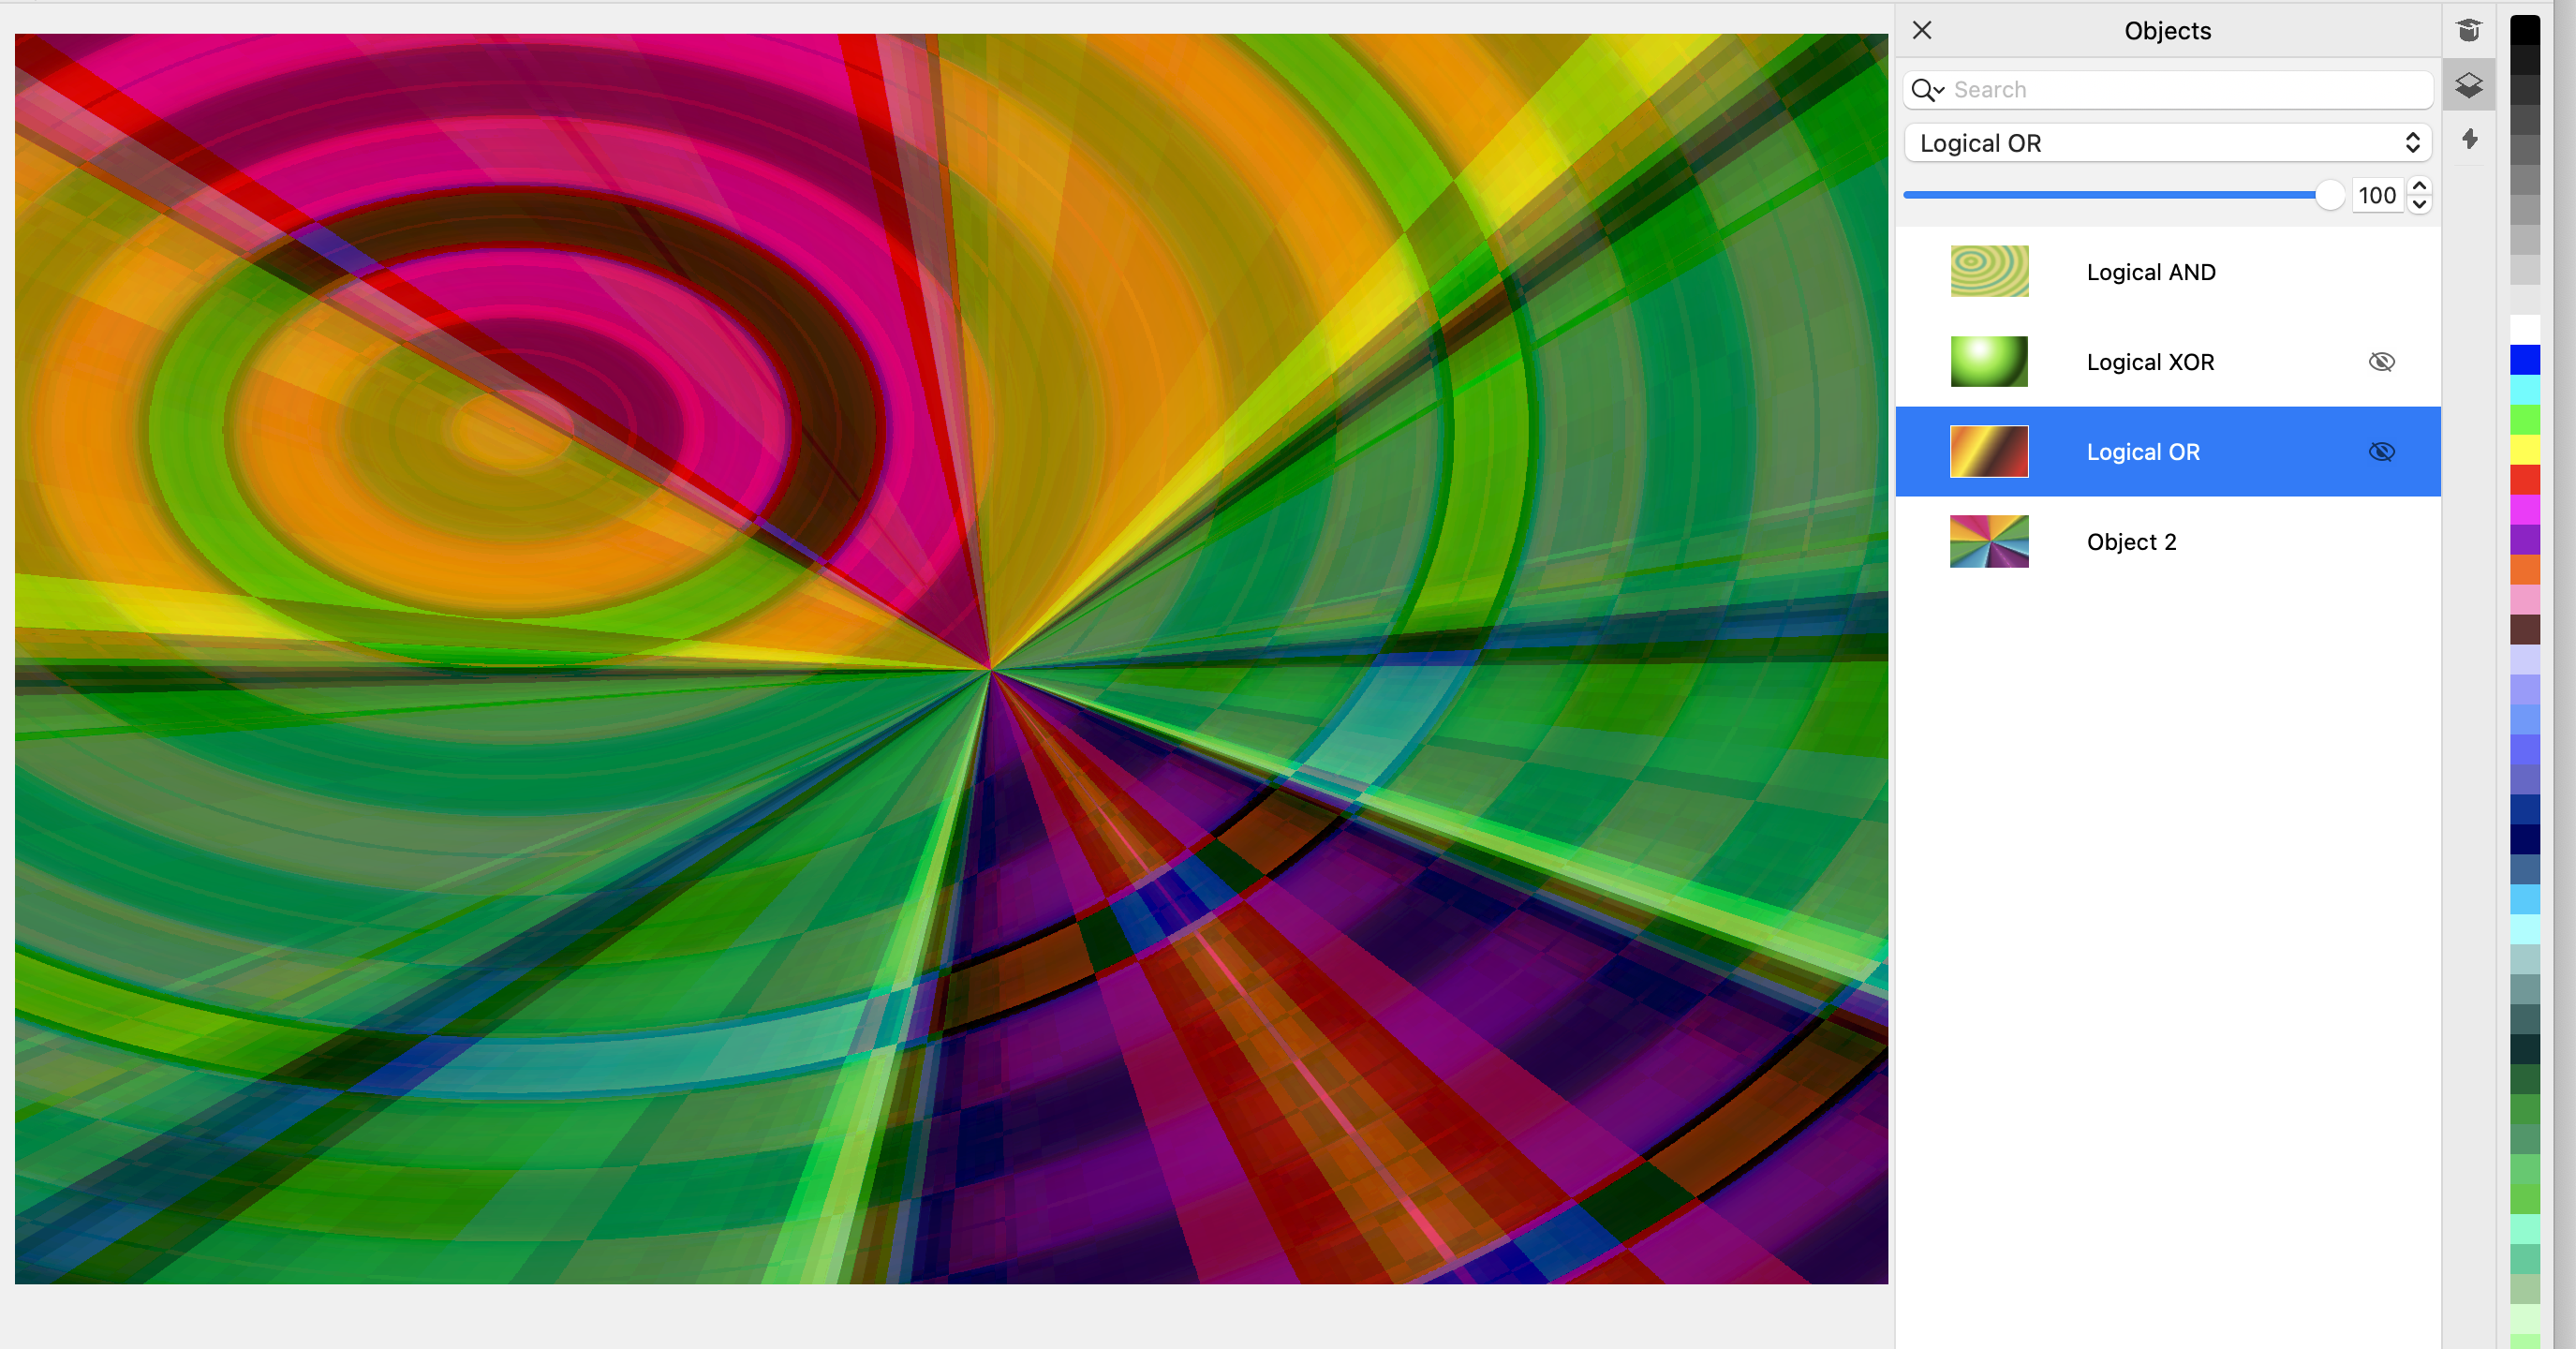
Task: Select the Object 2 row
Action: (x=2168, y=542)
